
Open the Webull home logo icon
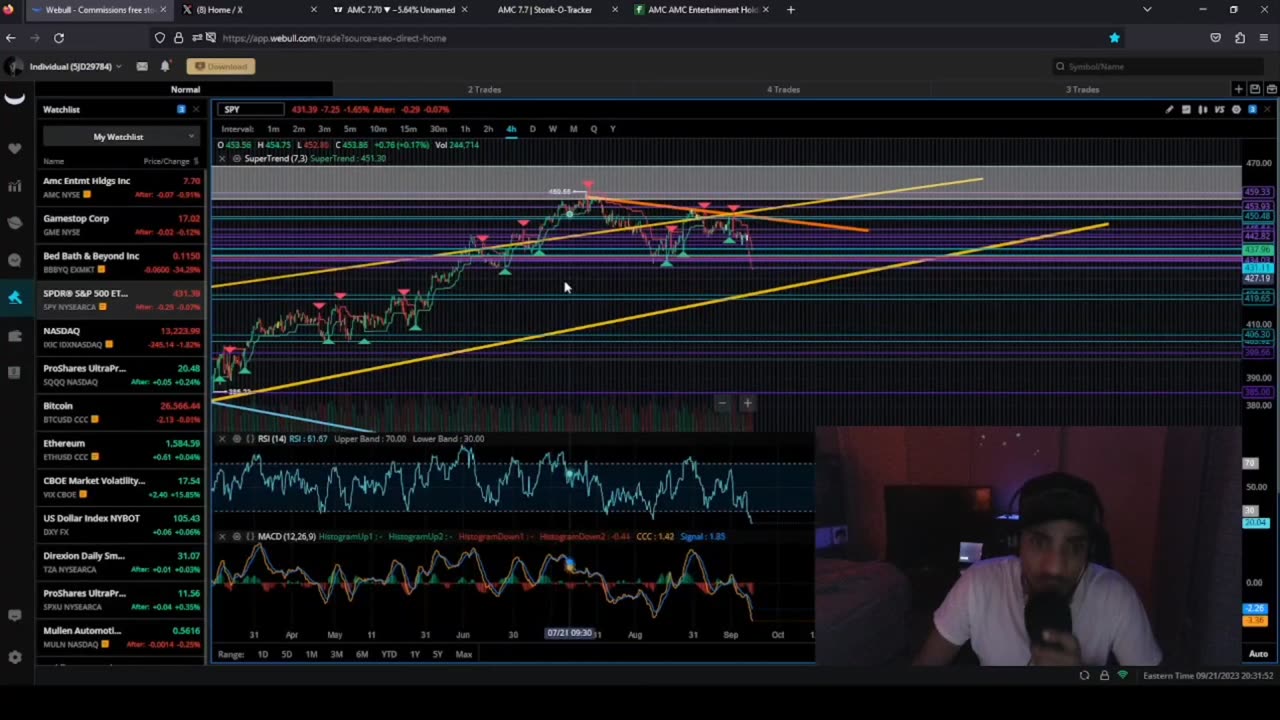[x=14, y=98]
